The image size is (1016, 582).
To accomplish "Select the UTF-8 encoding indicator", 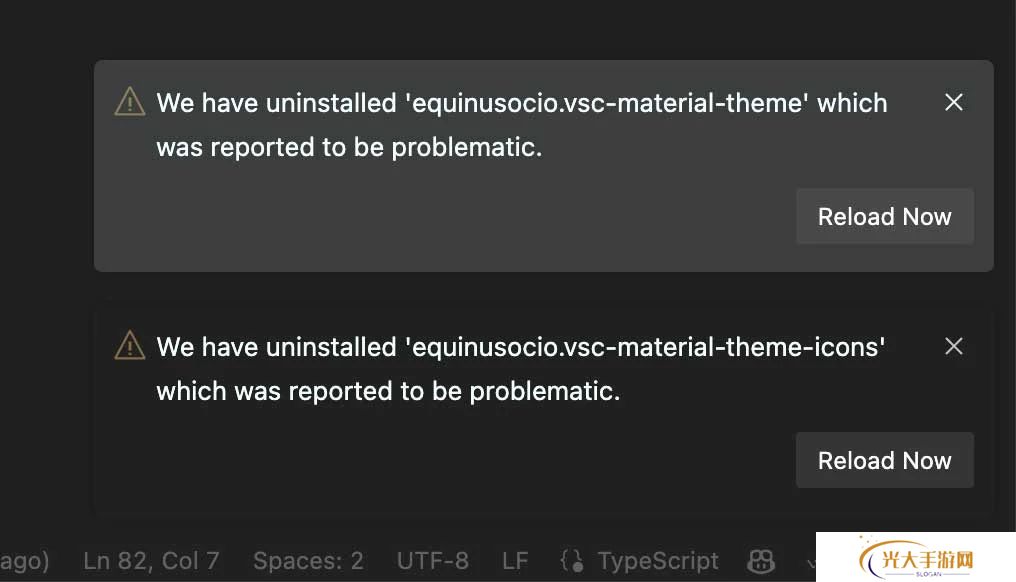I will pos(432,561).
